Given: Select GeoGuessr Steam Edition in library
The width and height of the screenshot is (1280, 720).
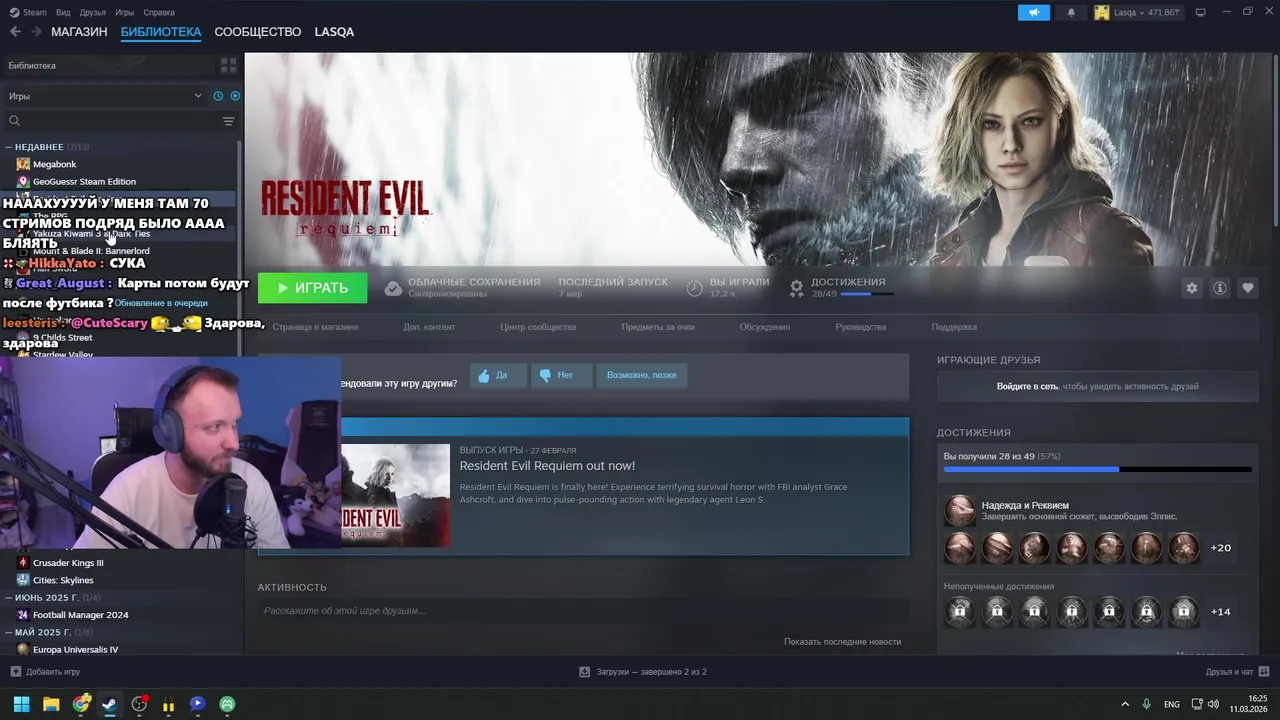Looking at the screenshot, I should pyautogui.click(x=84, y=181).
